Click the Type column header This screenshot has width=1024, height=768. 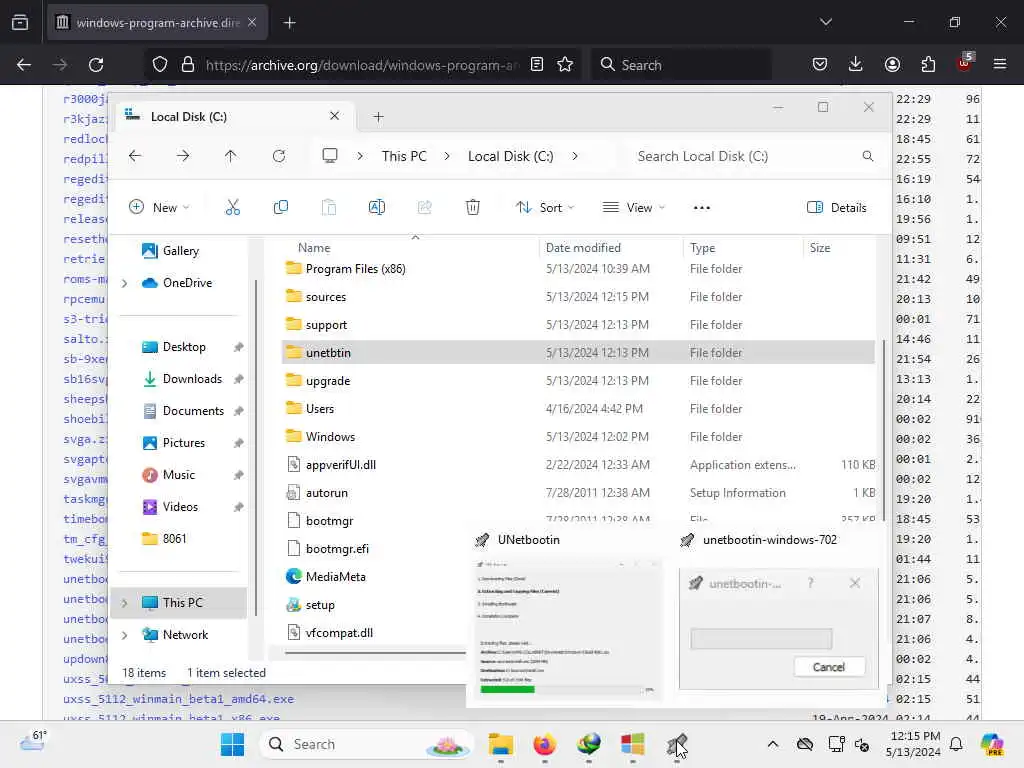click(x=703, y=248)
